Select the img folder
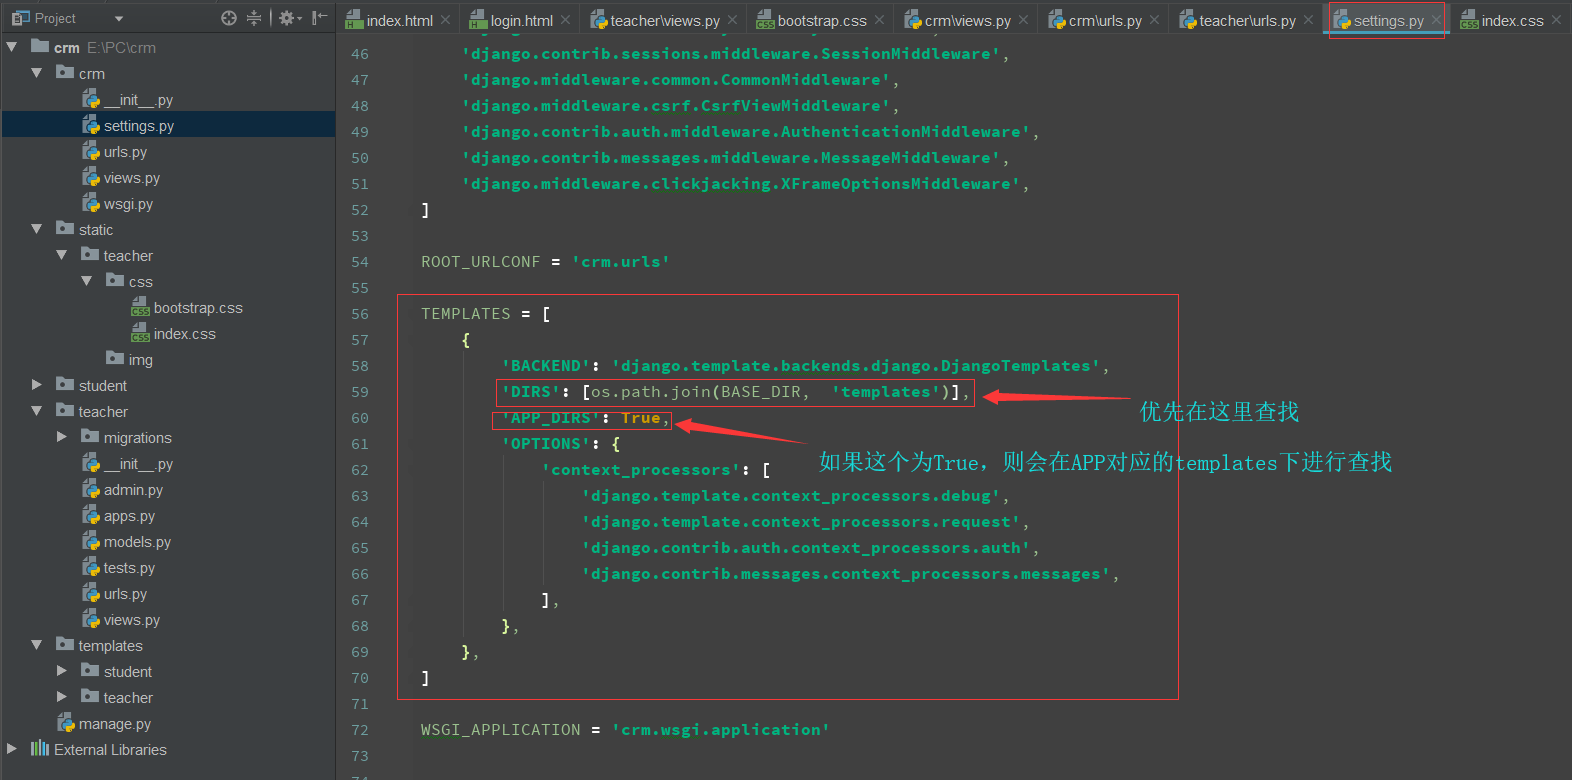The width and height of the screenshot is (1572, 780). click(x=140, y=360)
